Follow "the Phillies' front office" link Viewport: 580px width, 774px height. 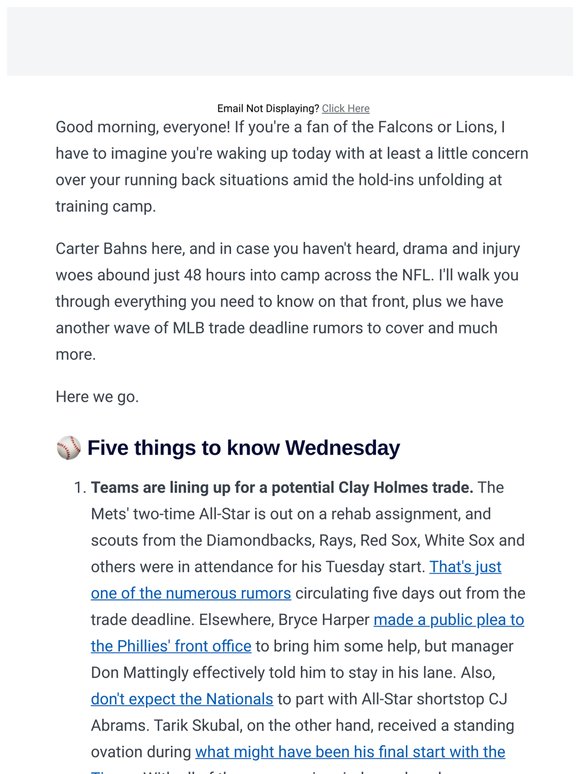(171, 646)
